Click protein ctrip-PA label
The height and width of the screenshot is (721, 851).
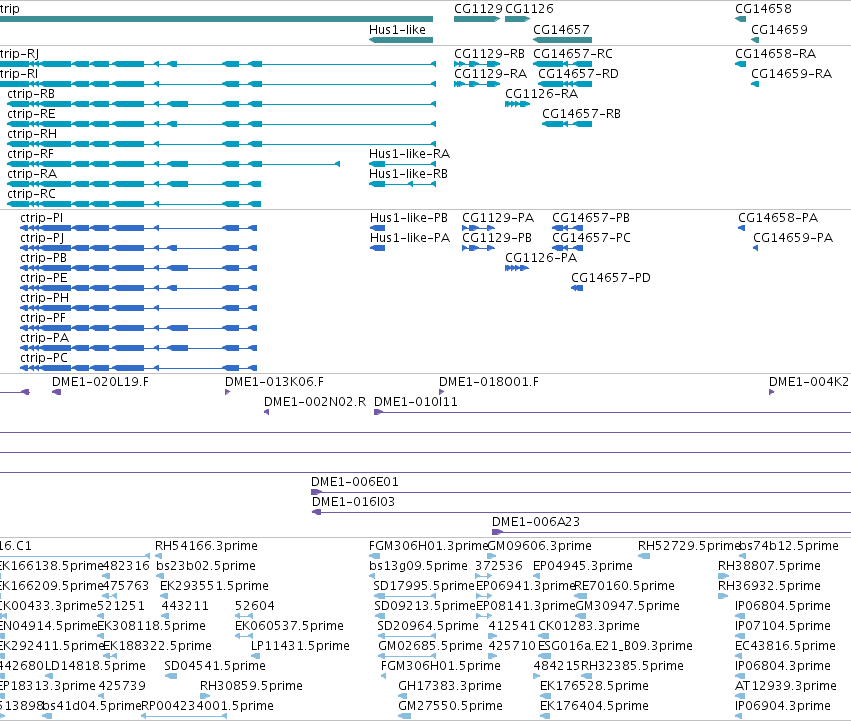click(x=45, y=339)
